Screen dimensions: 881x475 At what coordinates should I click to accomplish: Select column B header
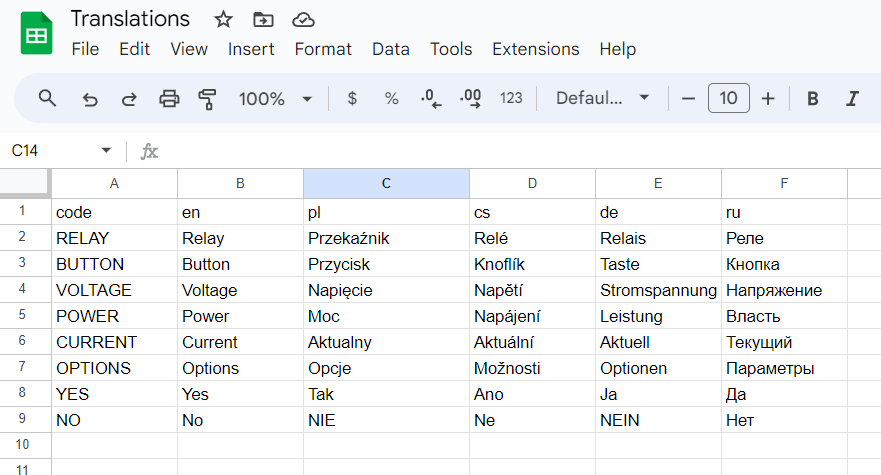(x=240, y=183)
